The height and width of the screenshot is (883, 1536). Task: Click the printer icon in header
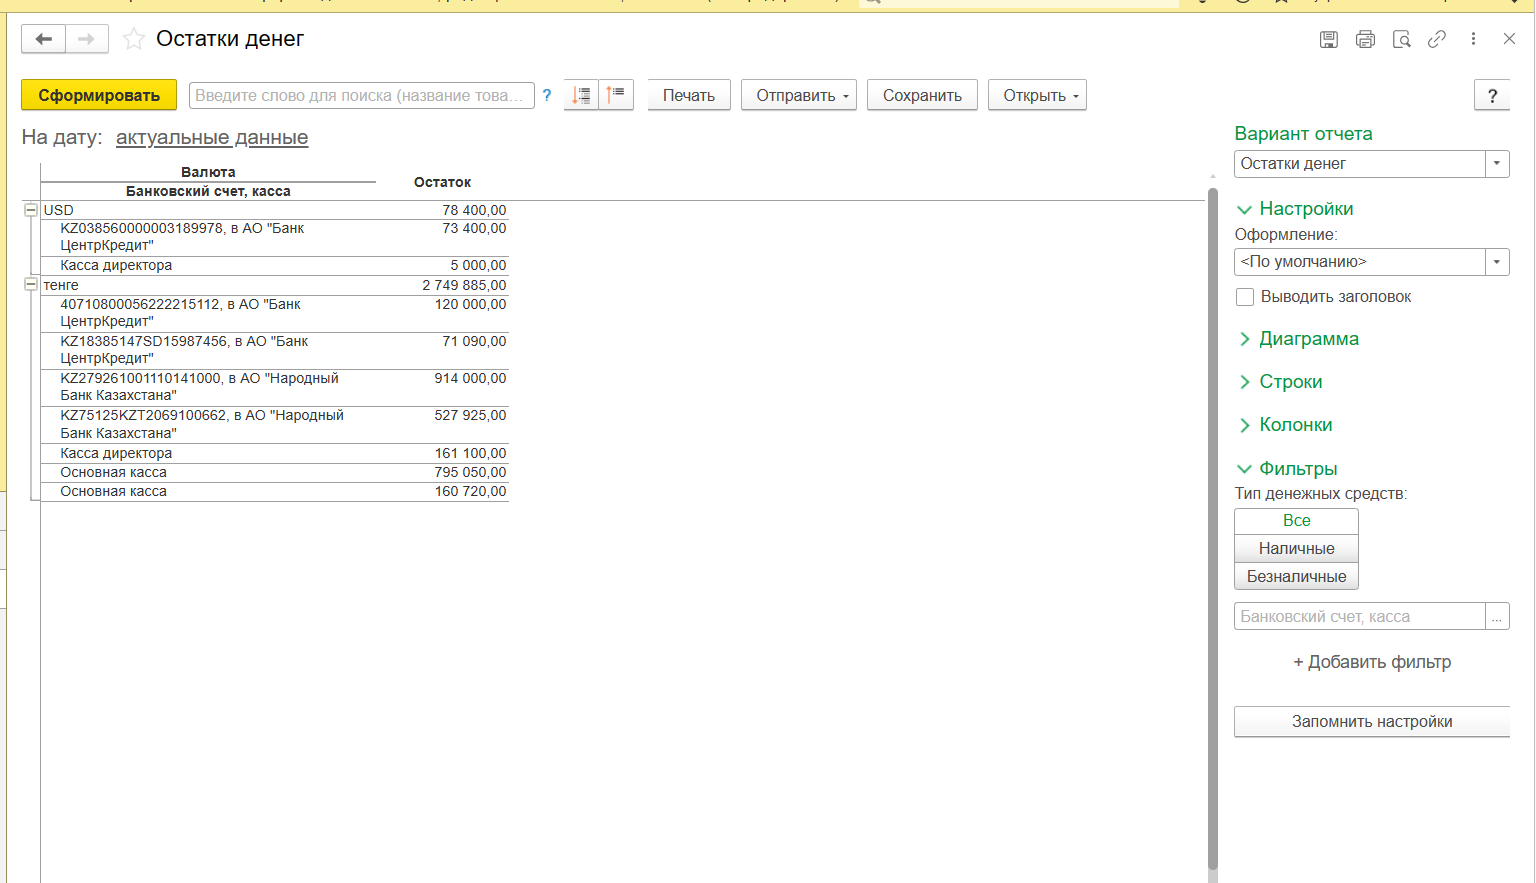tap(1365, 39)
